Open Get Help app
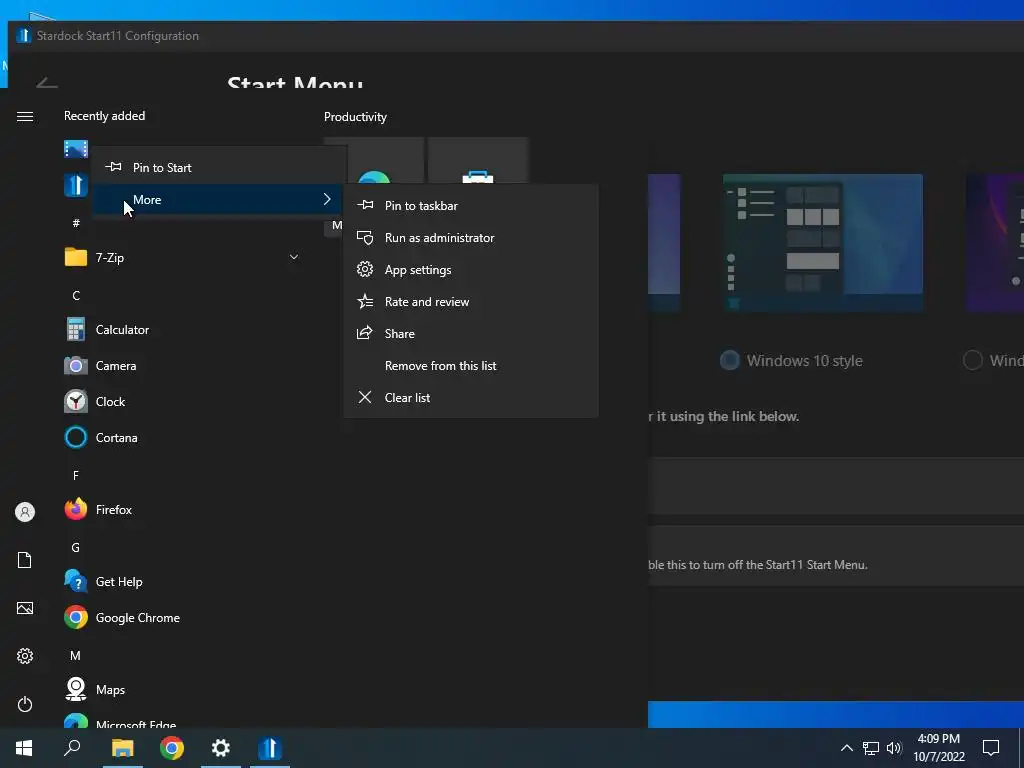1024x768 pixels. tap(183, 581)
